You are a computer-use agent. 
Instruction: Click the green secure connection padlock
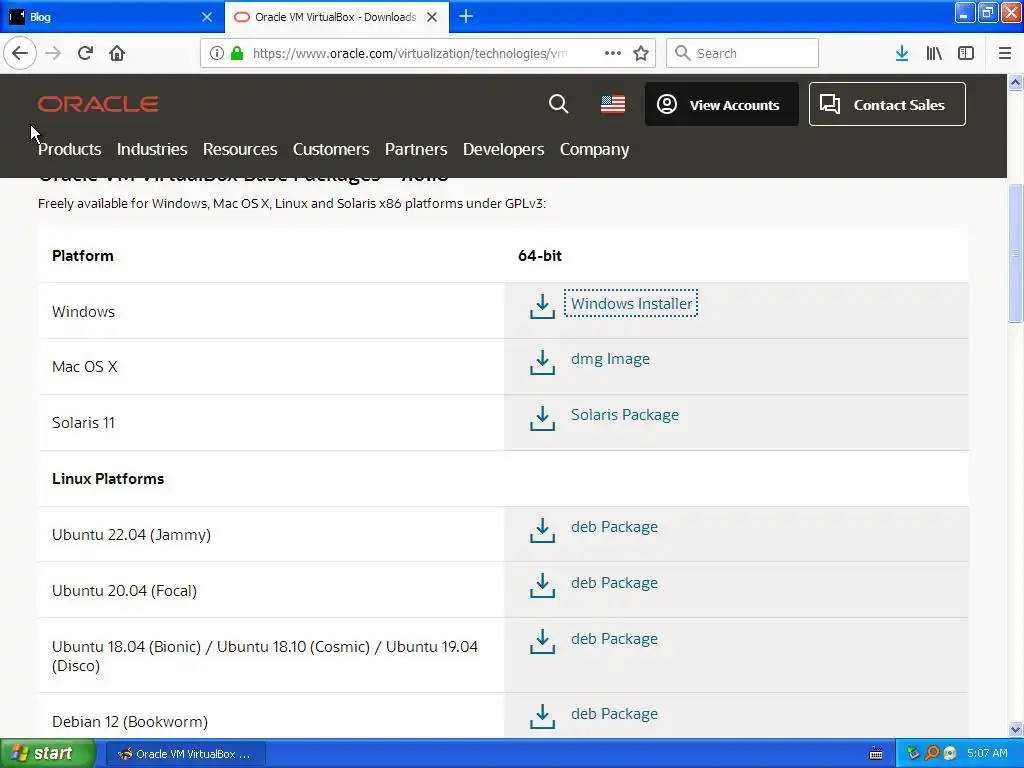(x=237, y=53)
